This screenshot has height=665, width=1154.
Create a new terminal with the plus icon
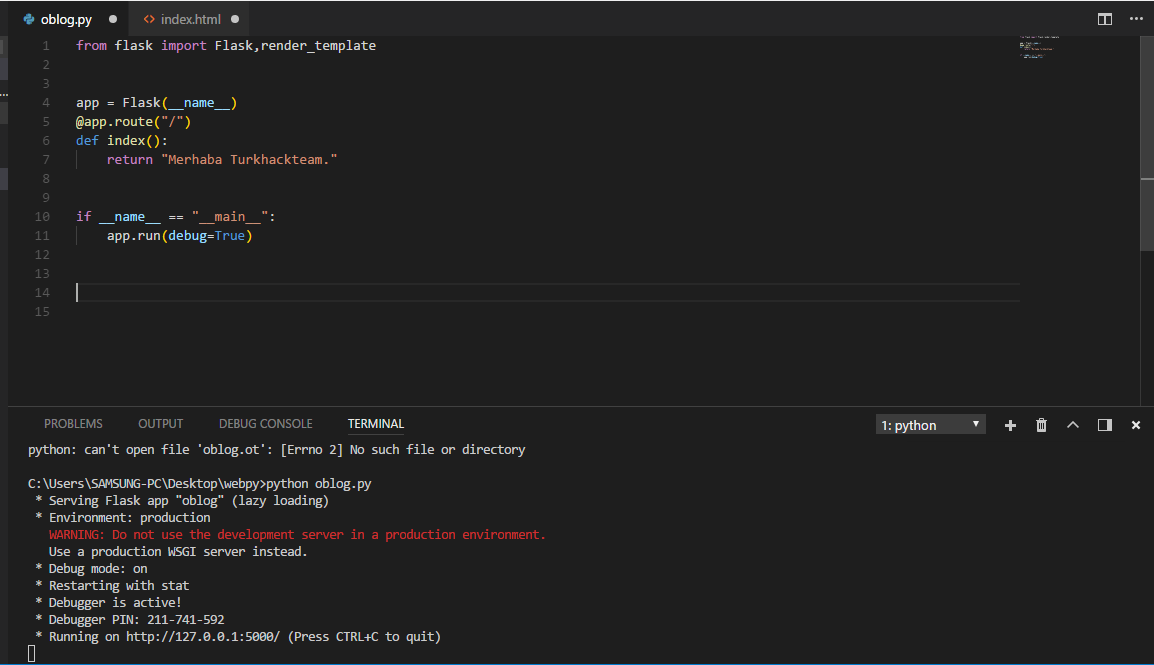pos(1010,425)
